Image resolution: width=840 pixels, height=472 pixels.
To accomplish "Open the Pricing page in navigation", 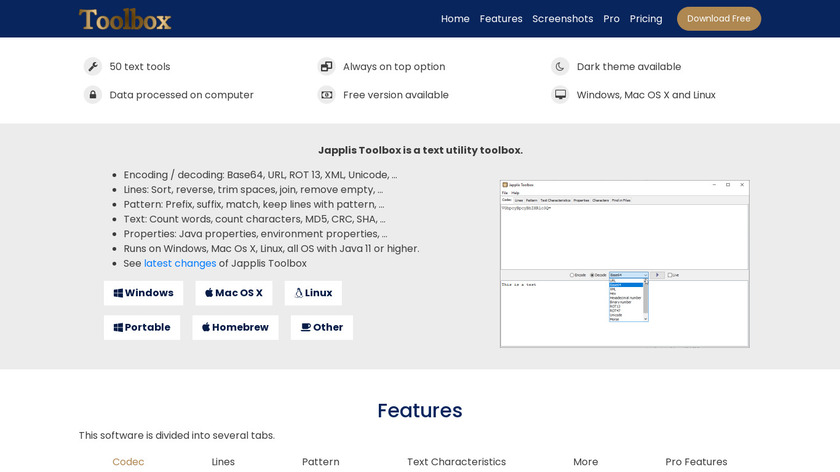I will click(645, 19).
